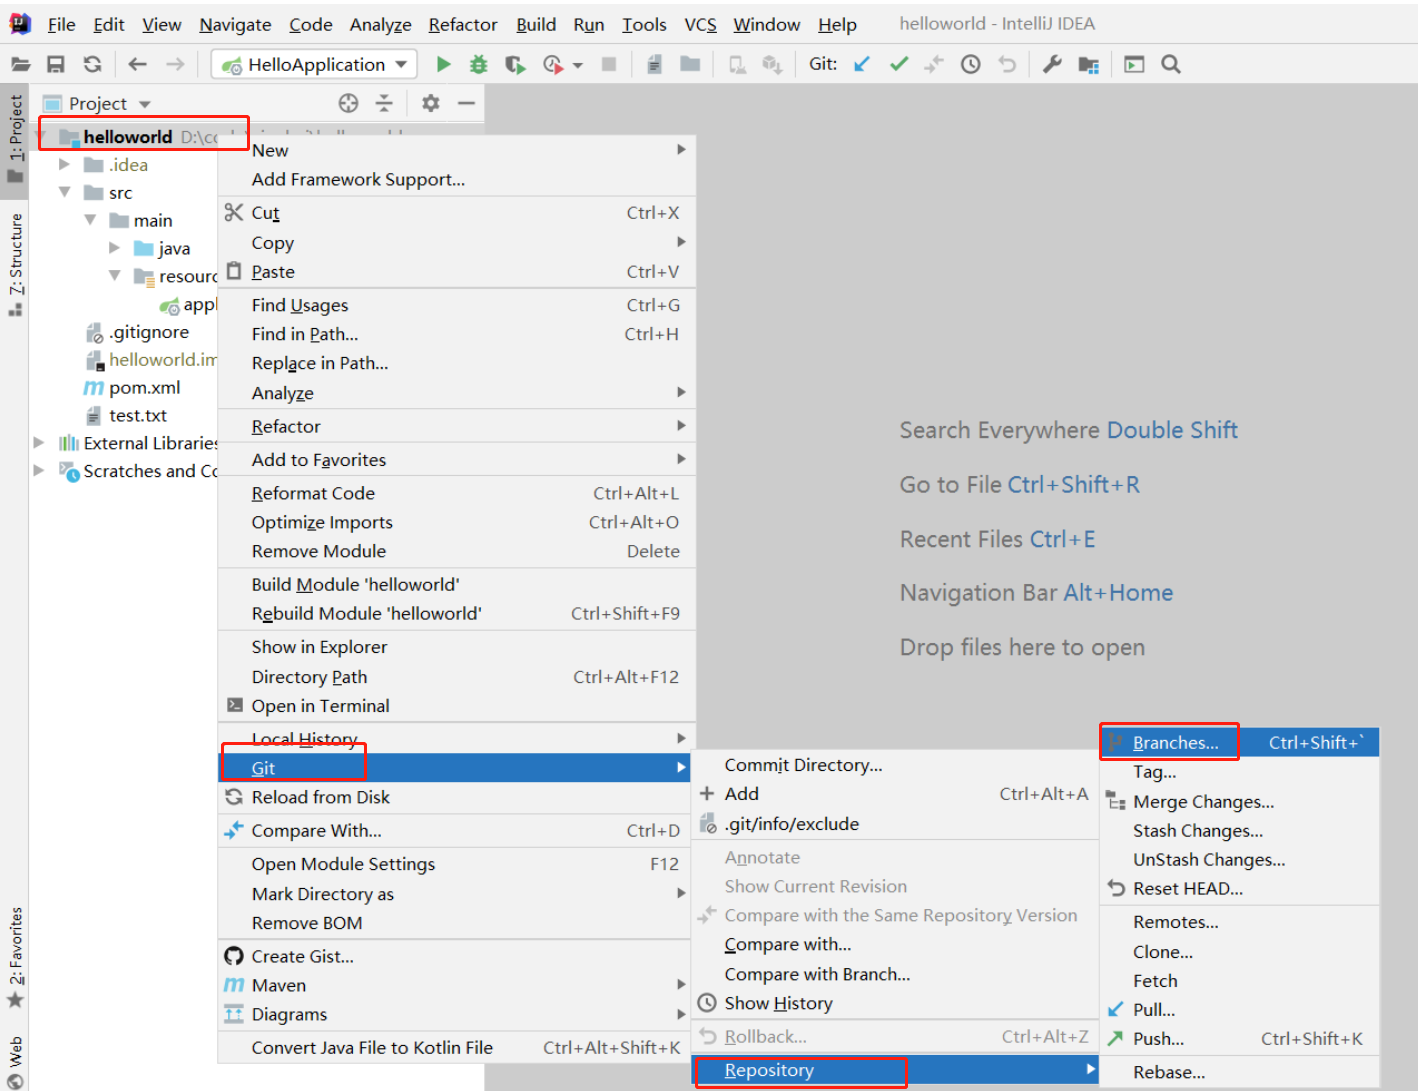Commit changes with the green checkmark icon
1418x1091 pixels.
click(899, 64)
